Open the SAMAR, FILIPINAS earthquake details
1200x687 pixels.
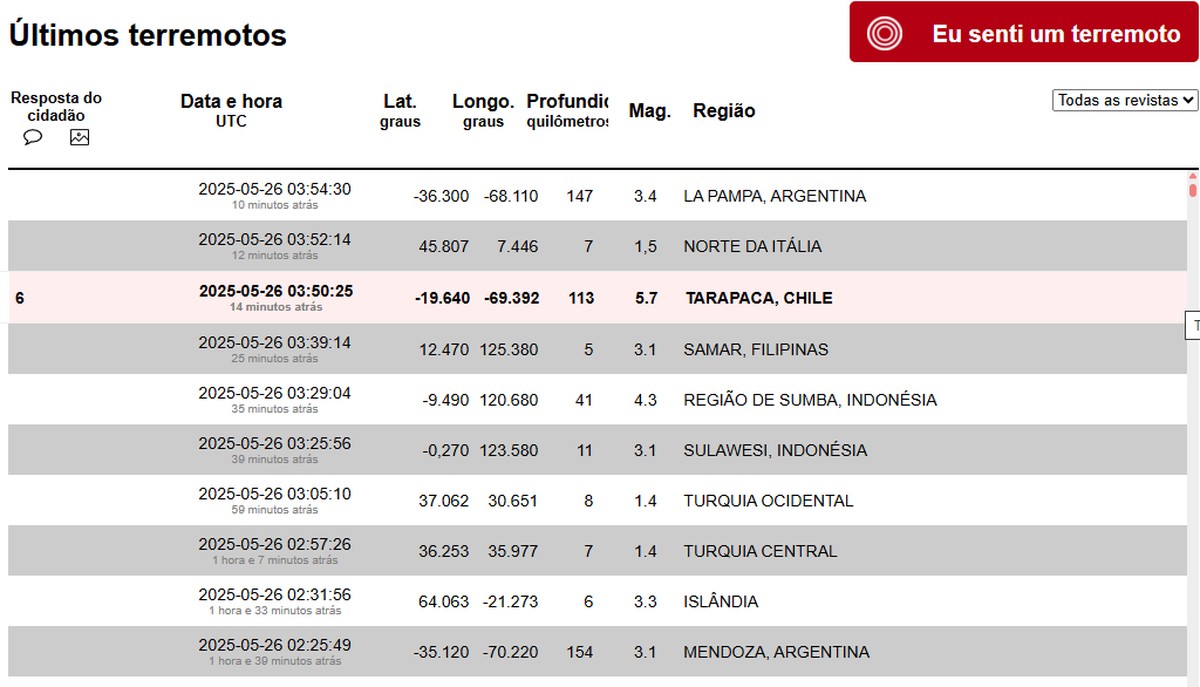755,349
